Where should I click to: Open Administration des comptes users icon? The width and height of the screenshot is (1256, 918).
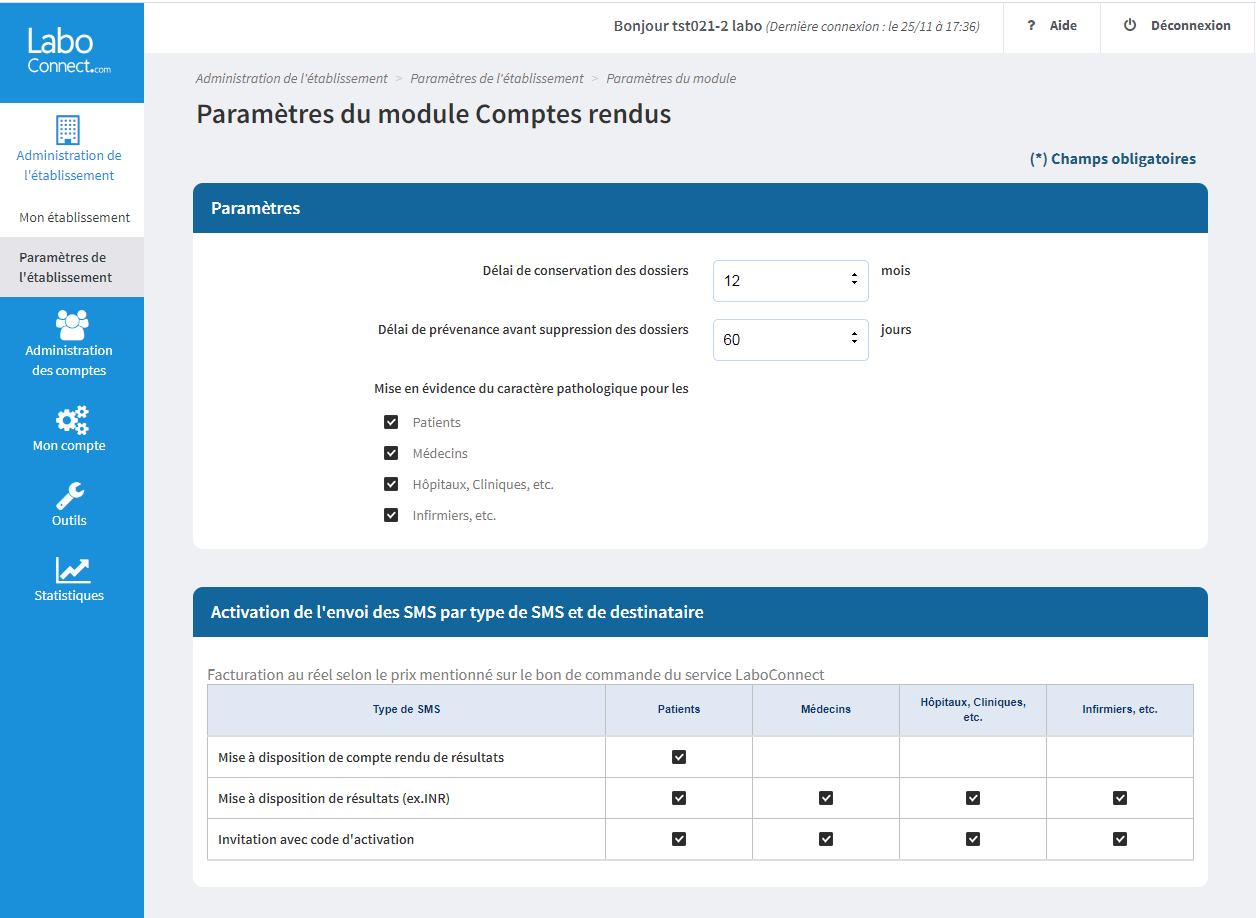coord(72,324)
